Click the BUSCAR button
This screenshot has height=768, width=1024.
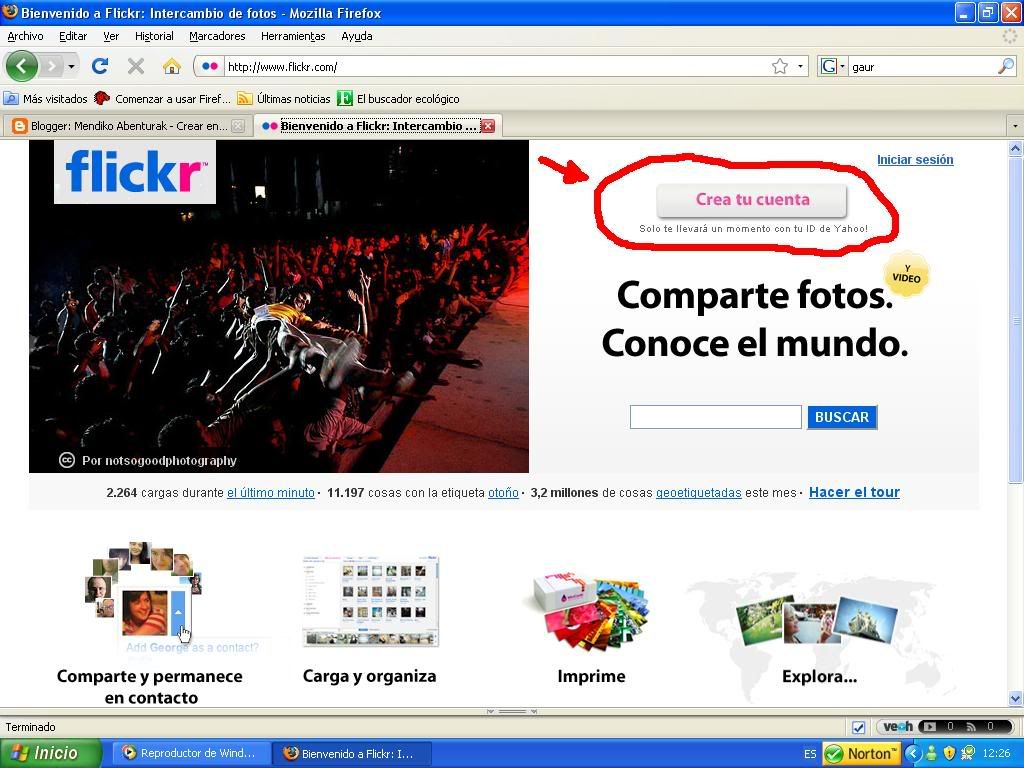coord(841,417)
